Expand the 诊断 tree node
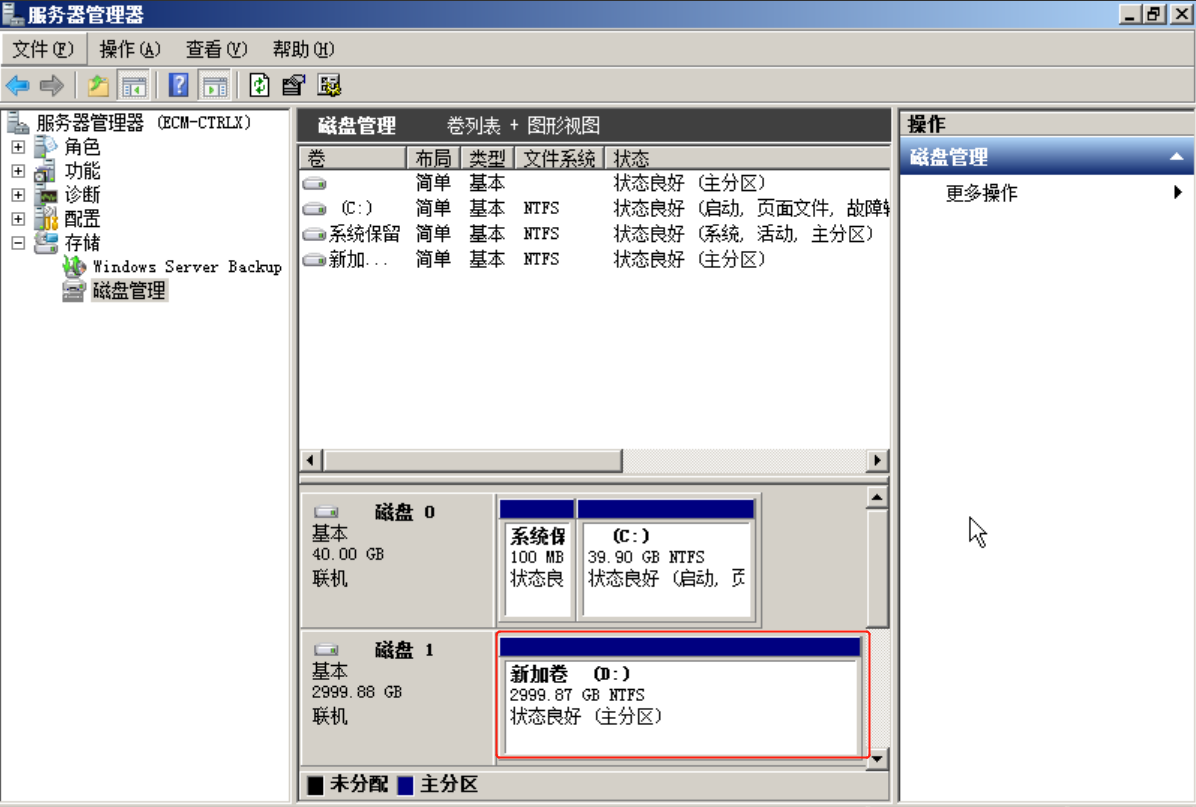Screen dimensions: 1196x807 pos(18,195)
